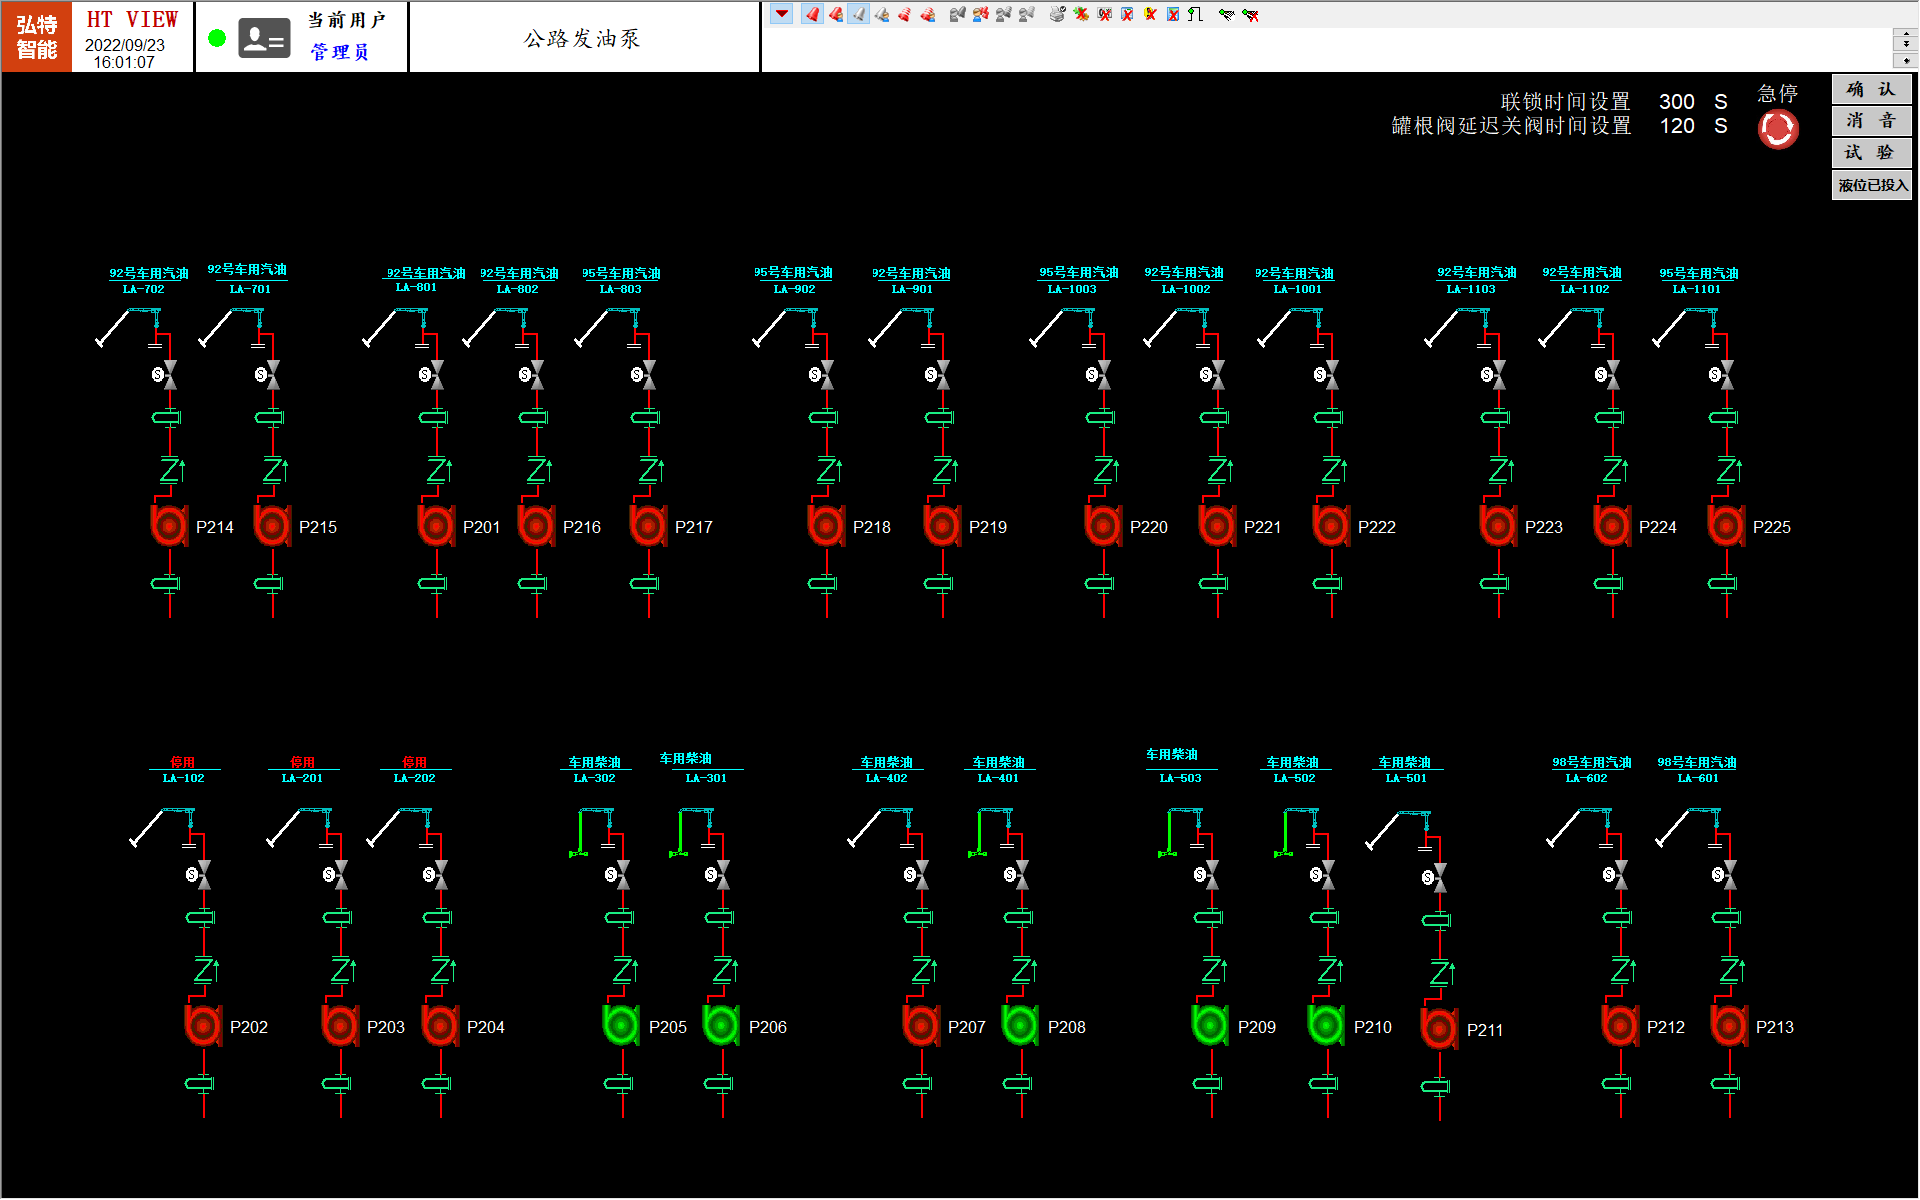Toggle the 液位已投入 status button
The width and height of the screenshot is (1920, 1200).
(1871, 185)
